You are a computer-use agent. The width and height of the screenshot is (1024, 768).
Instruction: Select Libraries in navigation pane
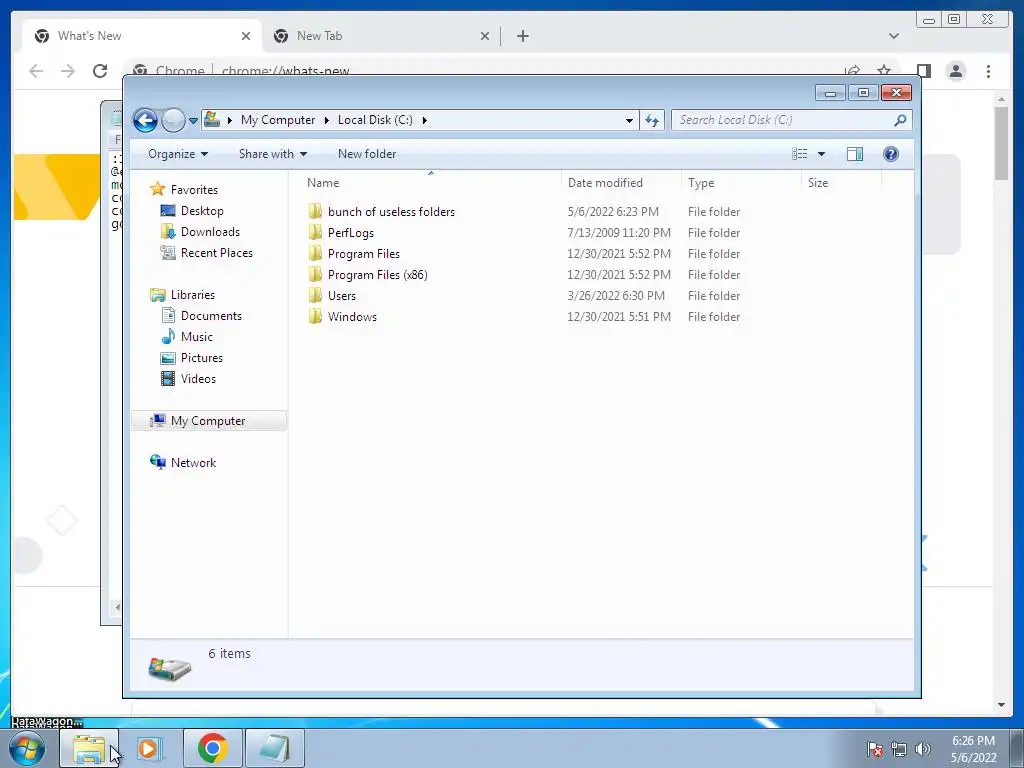pos(193,295)
